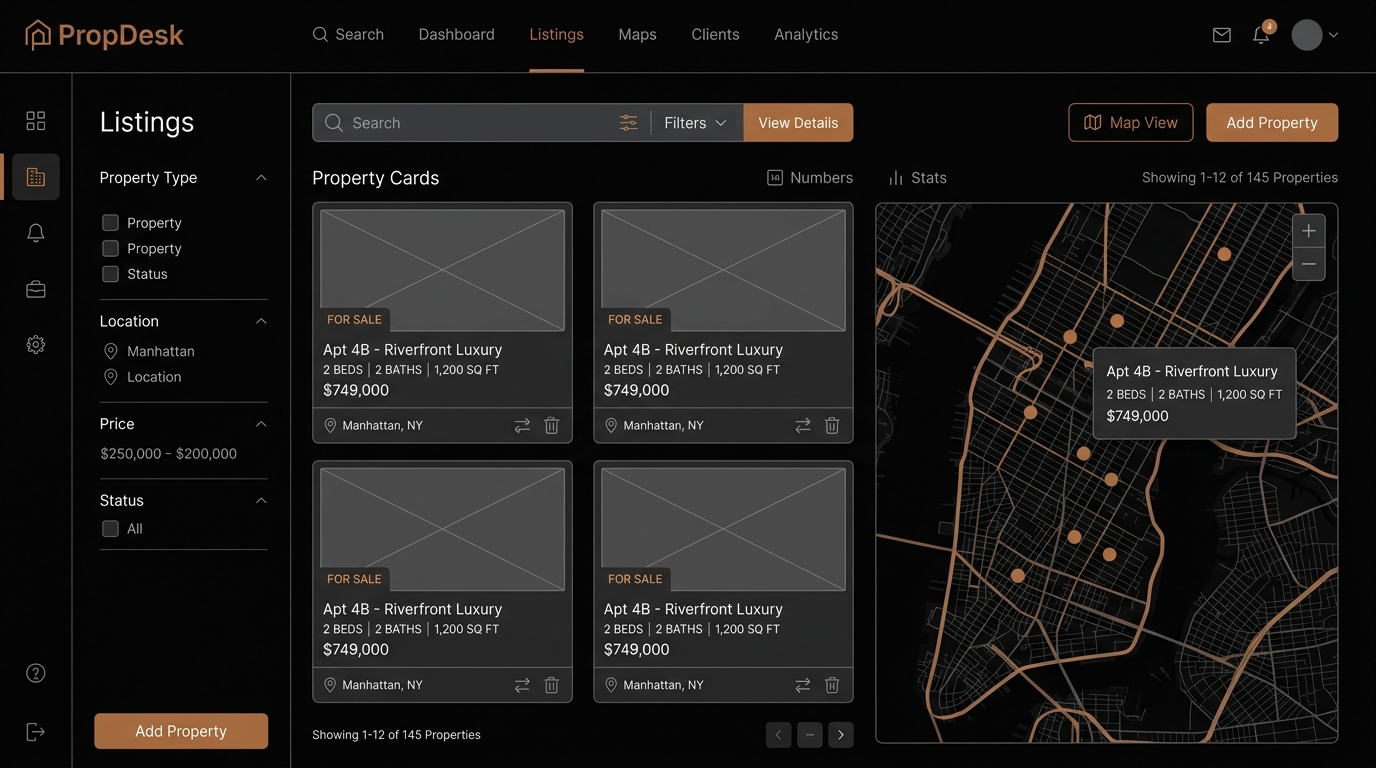Click the View Details button

[798, 123]
